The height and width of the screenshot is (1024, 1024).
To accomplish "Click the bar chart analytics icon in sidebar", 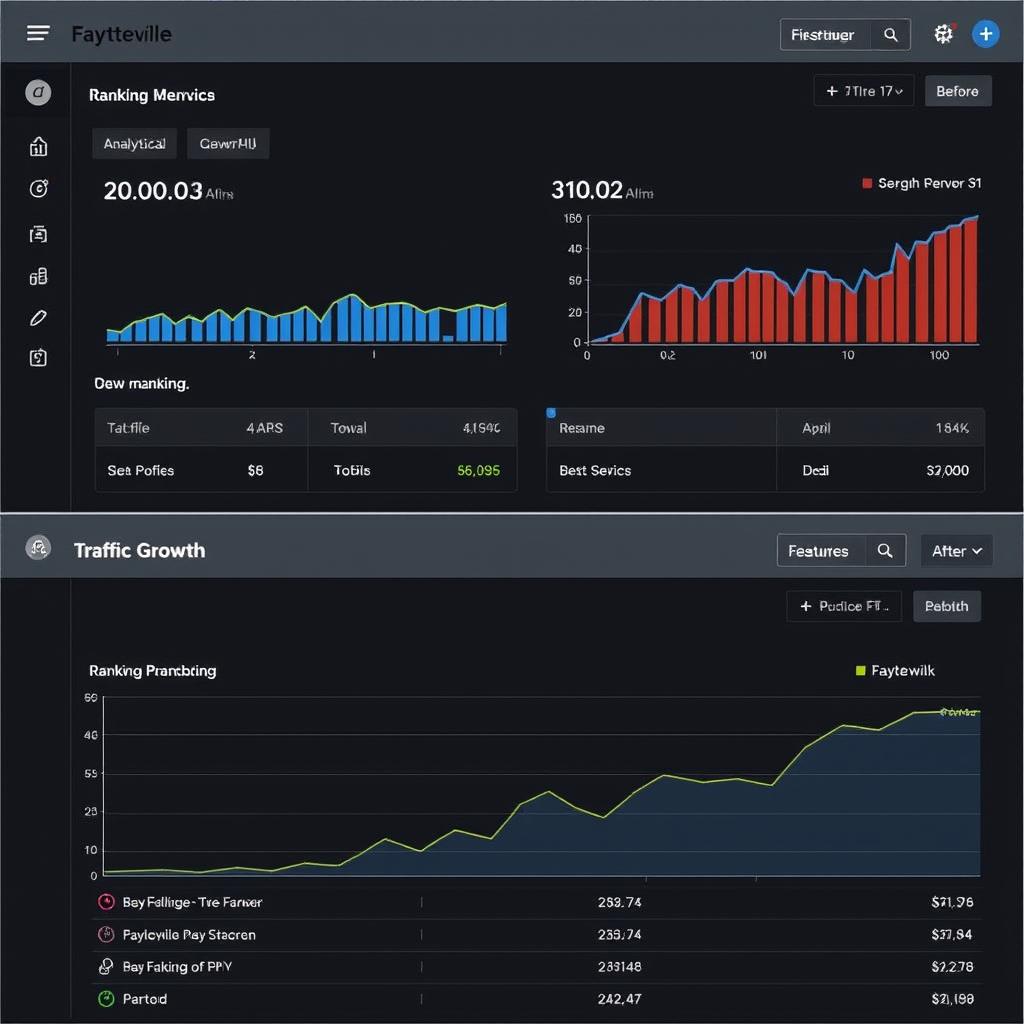I will 38,276.
